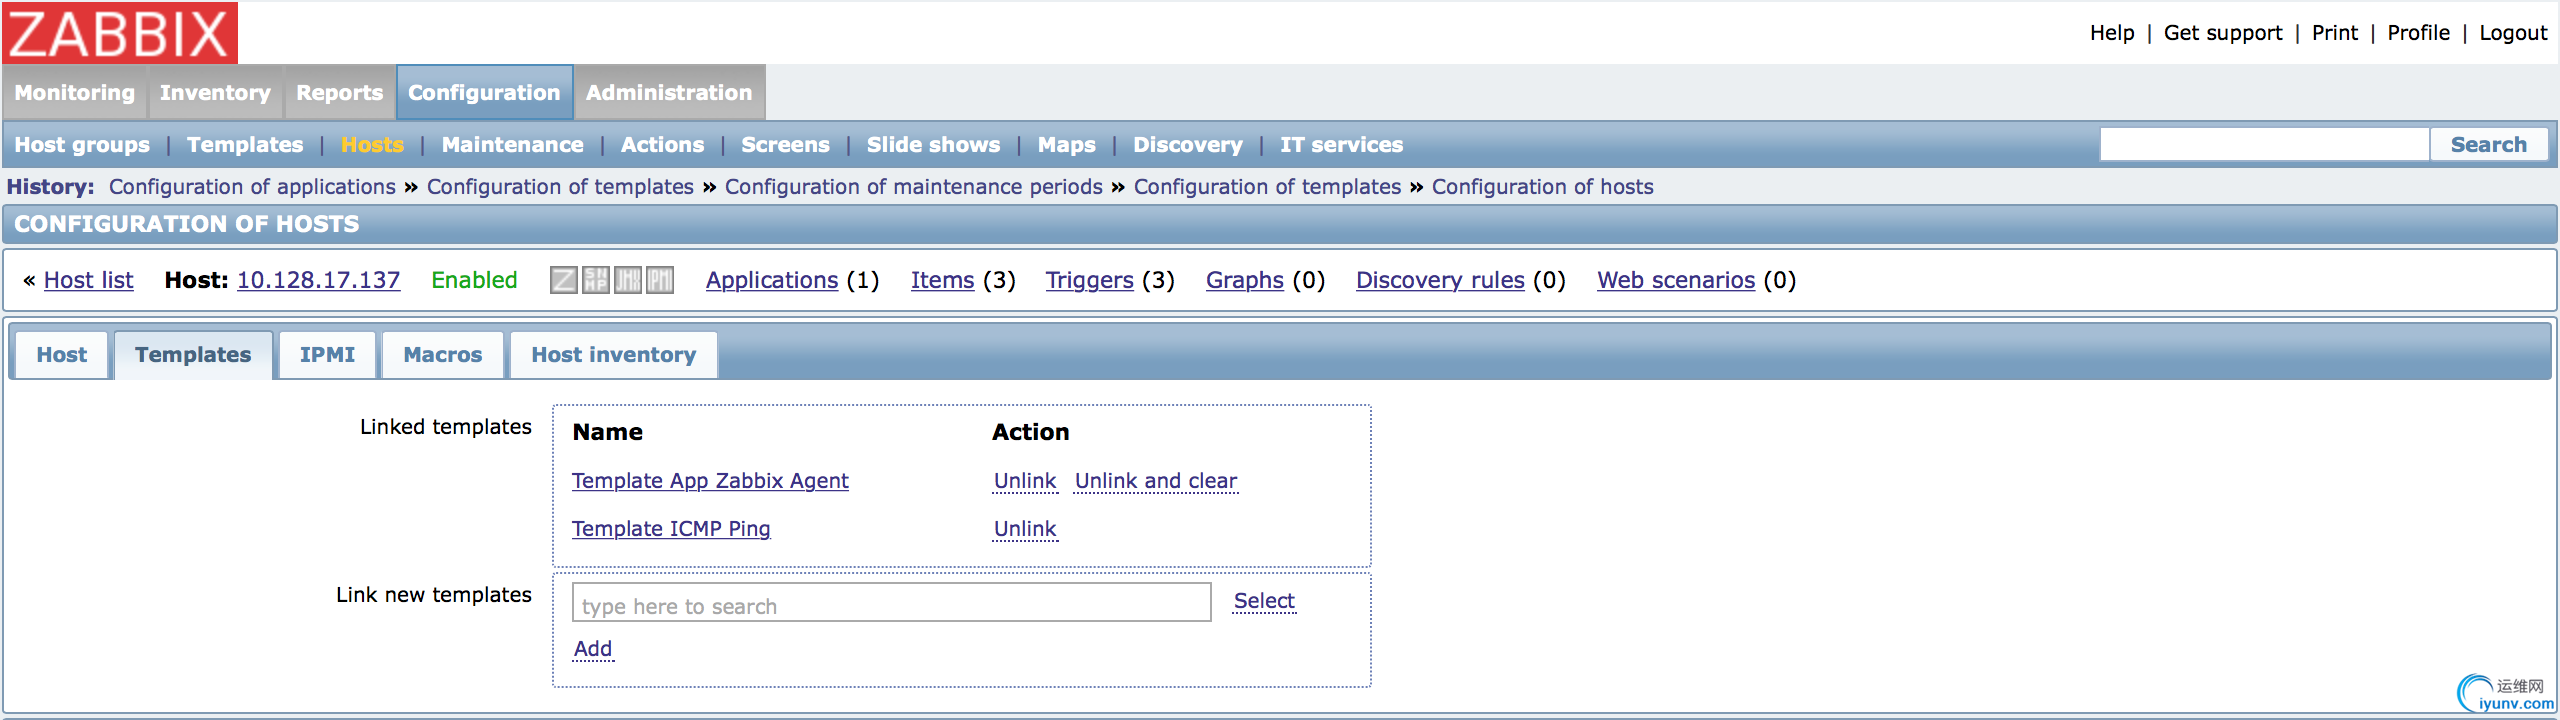This screenshot has width=2560, height=720.
Task: Go to Host groups submenu
Action: pyautogui.click(x=82, y=145)
